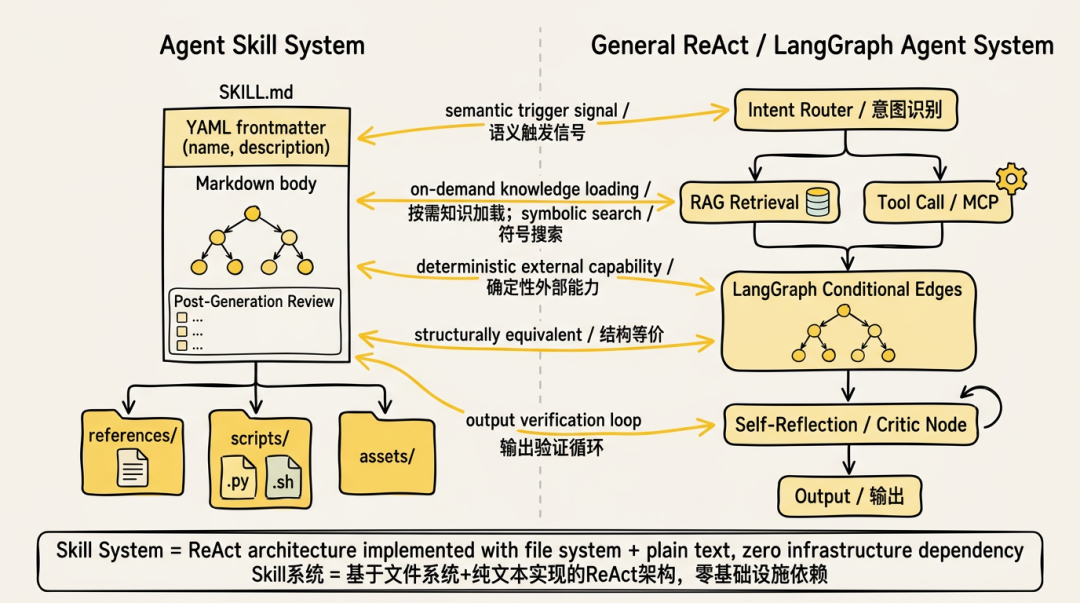The image size is (1080, 603).
Task: Open the assets/ folder
Action: pyautogui.click(x=387, y=453)
